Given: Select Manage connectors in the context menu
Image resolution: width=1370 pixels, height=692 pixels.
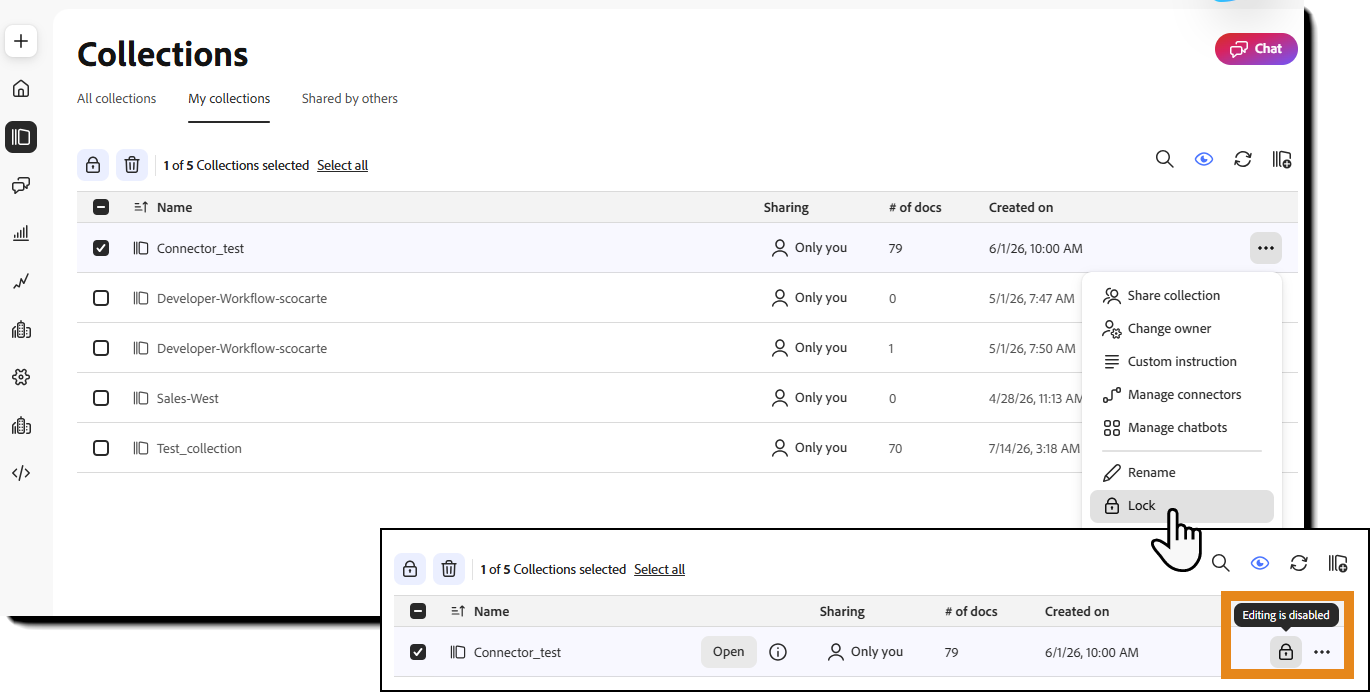Looking at the screenshot, I should [x=1182, y=395].
